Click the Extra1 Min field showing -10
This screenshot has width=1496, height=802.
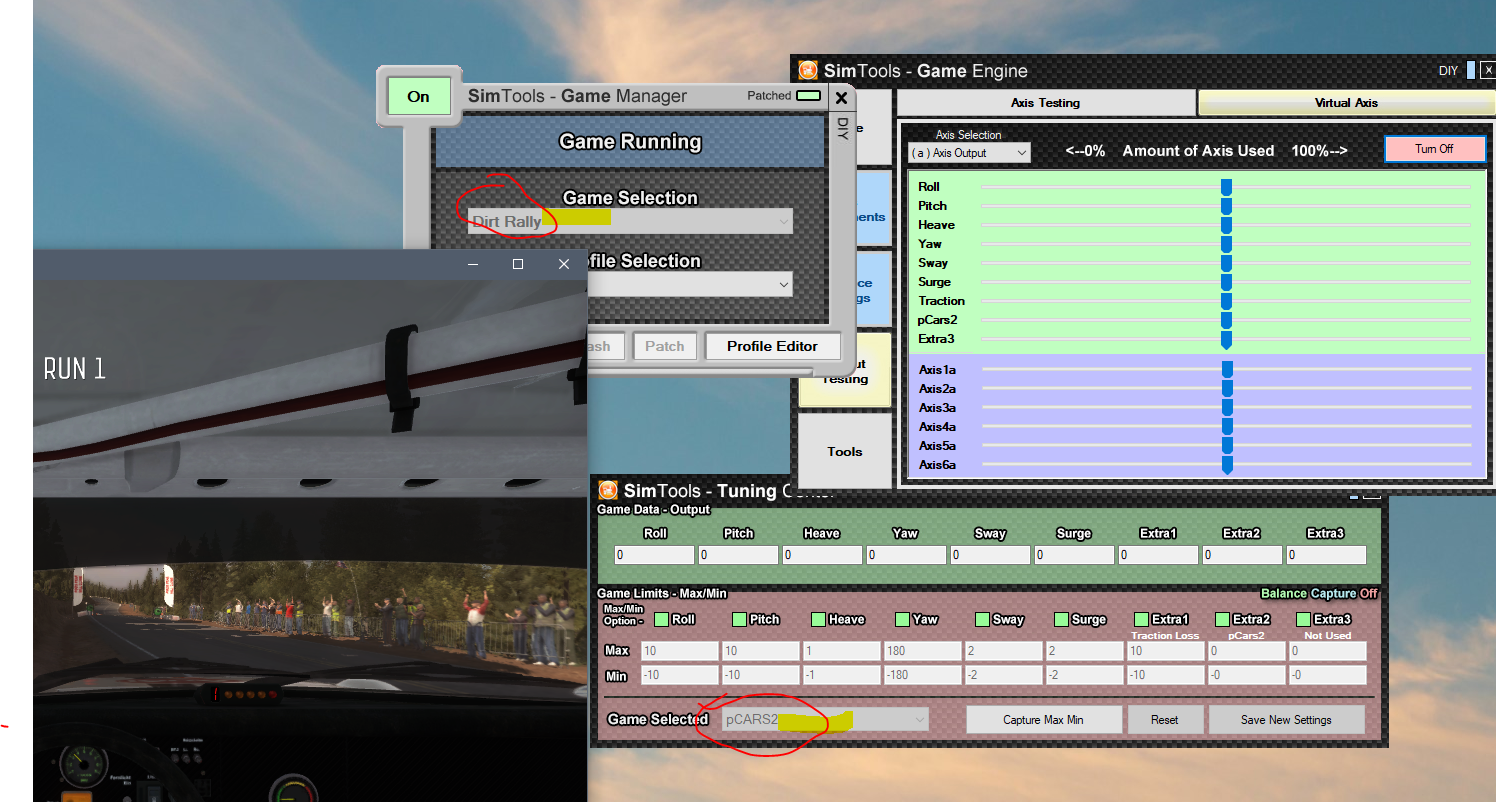(1165, 675)
